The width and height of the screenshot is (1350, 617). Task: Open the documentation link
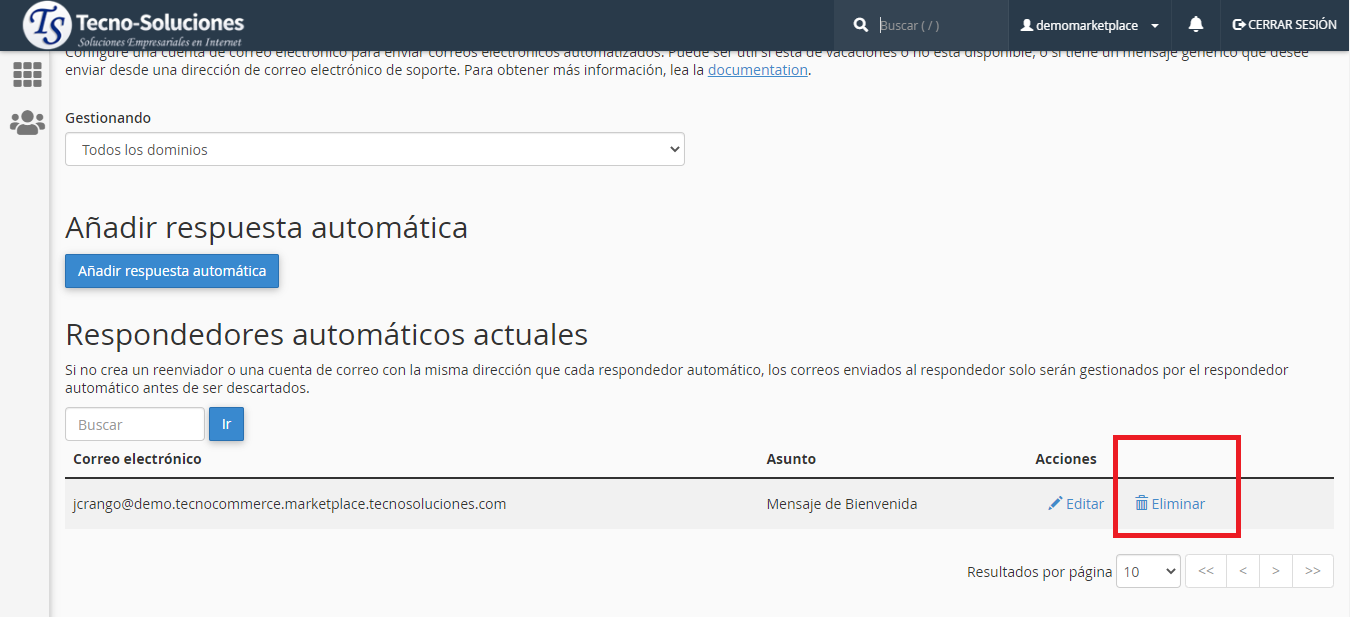(757, 70)
